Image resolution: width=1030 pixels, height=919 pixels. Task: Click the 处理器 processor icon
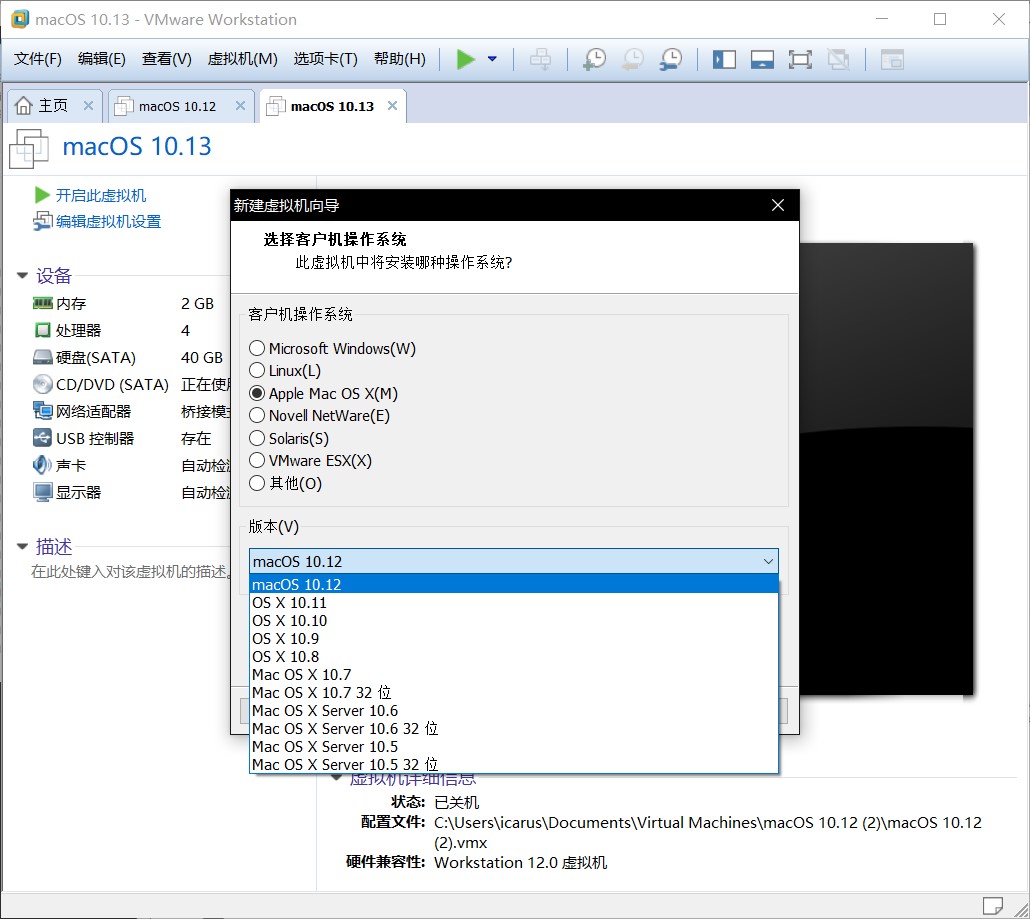click(42, 330)
